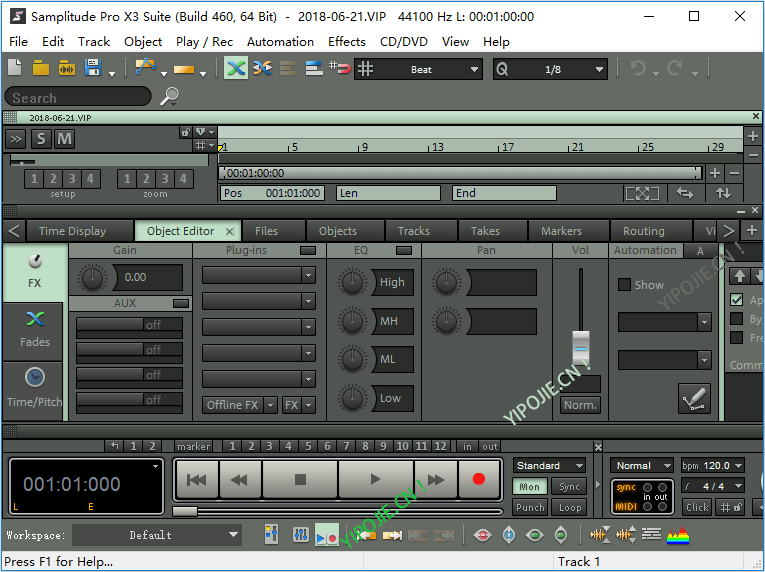765x572 pixels.
Task: Click the Stop transport button
Action: coord(299,480)
